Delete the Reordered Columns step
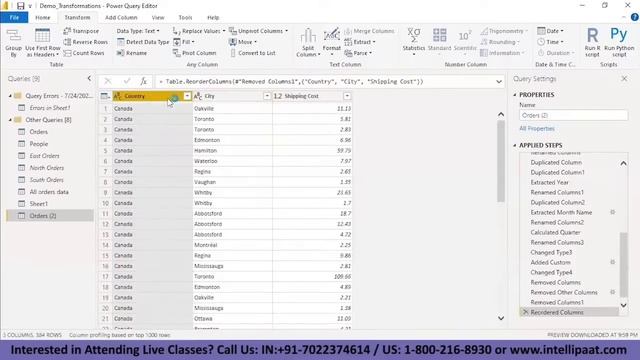The height and width of the screenshot is (360, 640). (525, 312)
